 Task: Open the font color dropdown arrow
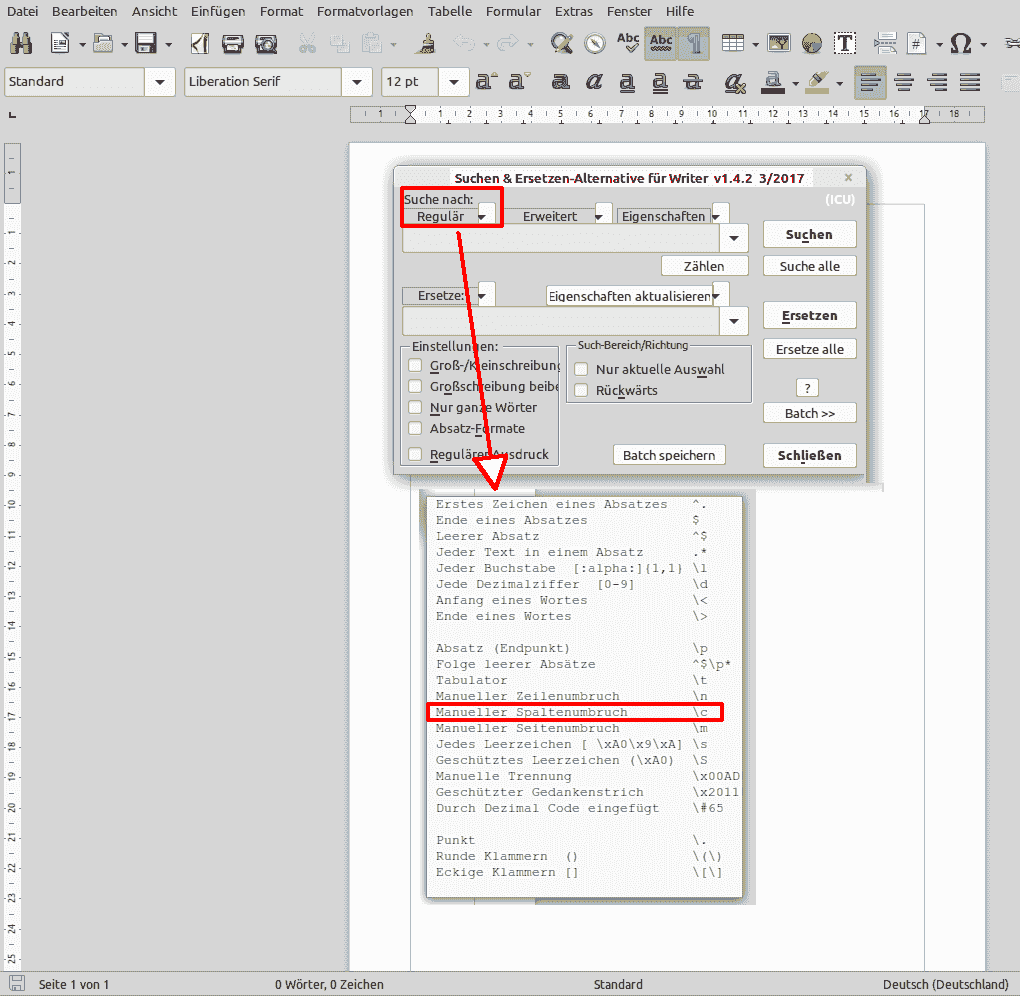click(x=796, y=83)
